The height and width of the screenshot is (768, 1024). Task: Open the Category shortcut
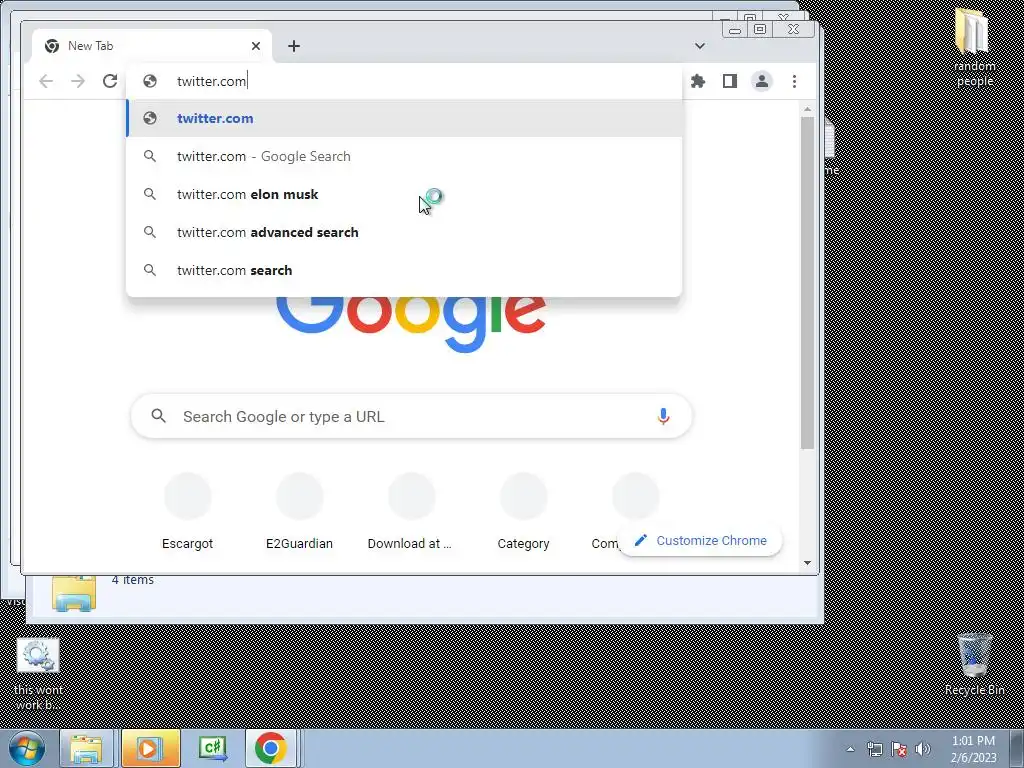point(523,513)
